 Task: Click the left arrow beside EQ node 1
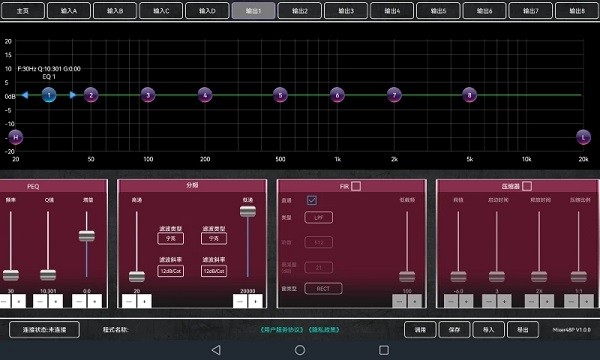[x=25, y=95]
